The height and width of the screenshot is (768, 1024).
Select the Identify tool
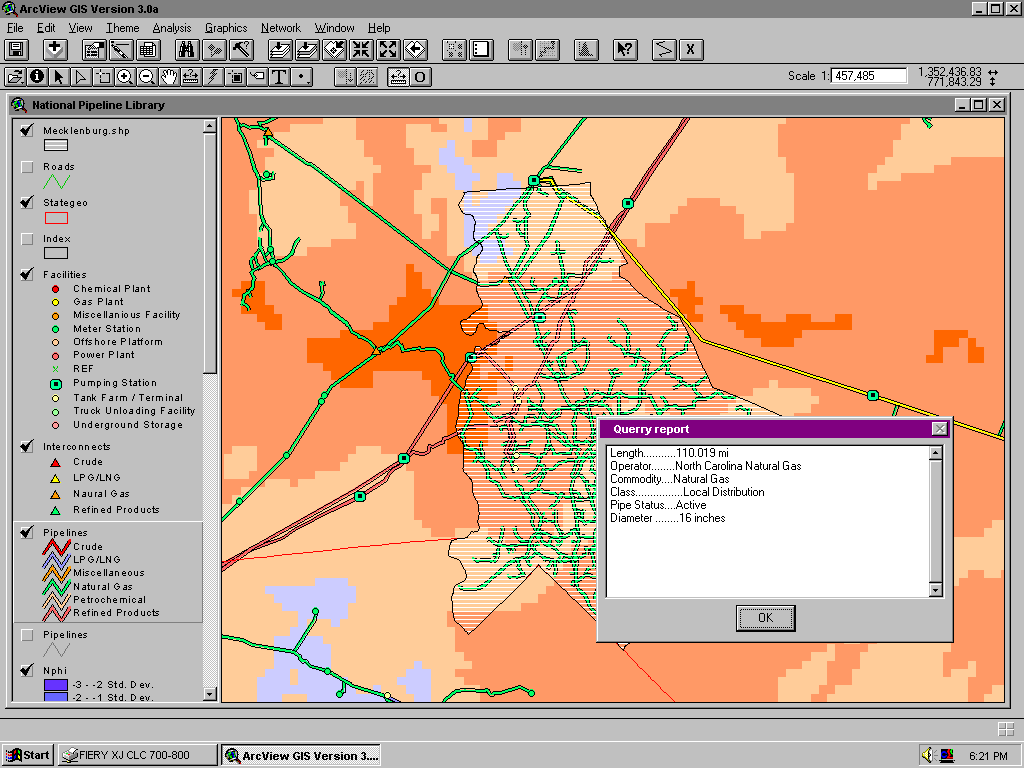click(37, 77)
